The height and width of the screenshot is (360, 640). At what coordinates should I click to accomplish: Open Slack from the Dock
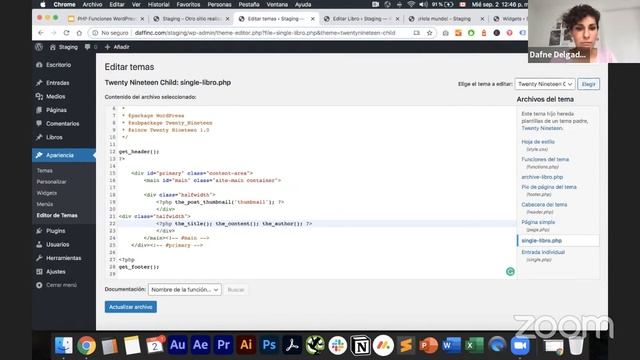tap(338, 345)
